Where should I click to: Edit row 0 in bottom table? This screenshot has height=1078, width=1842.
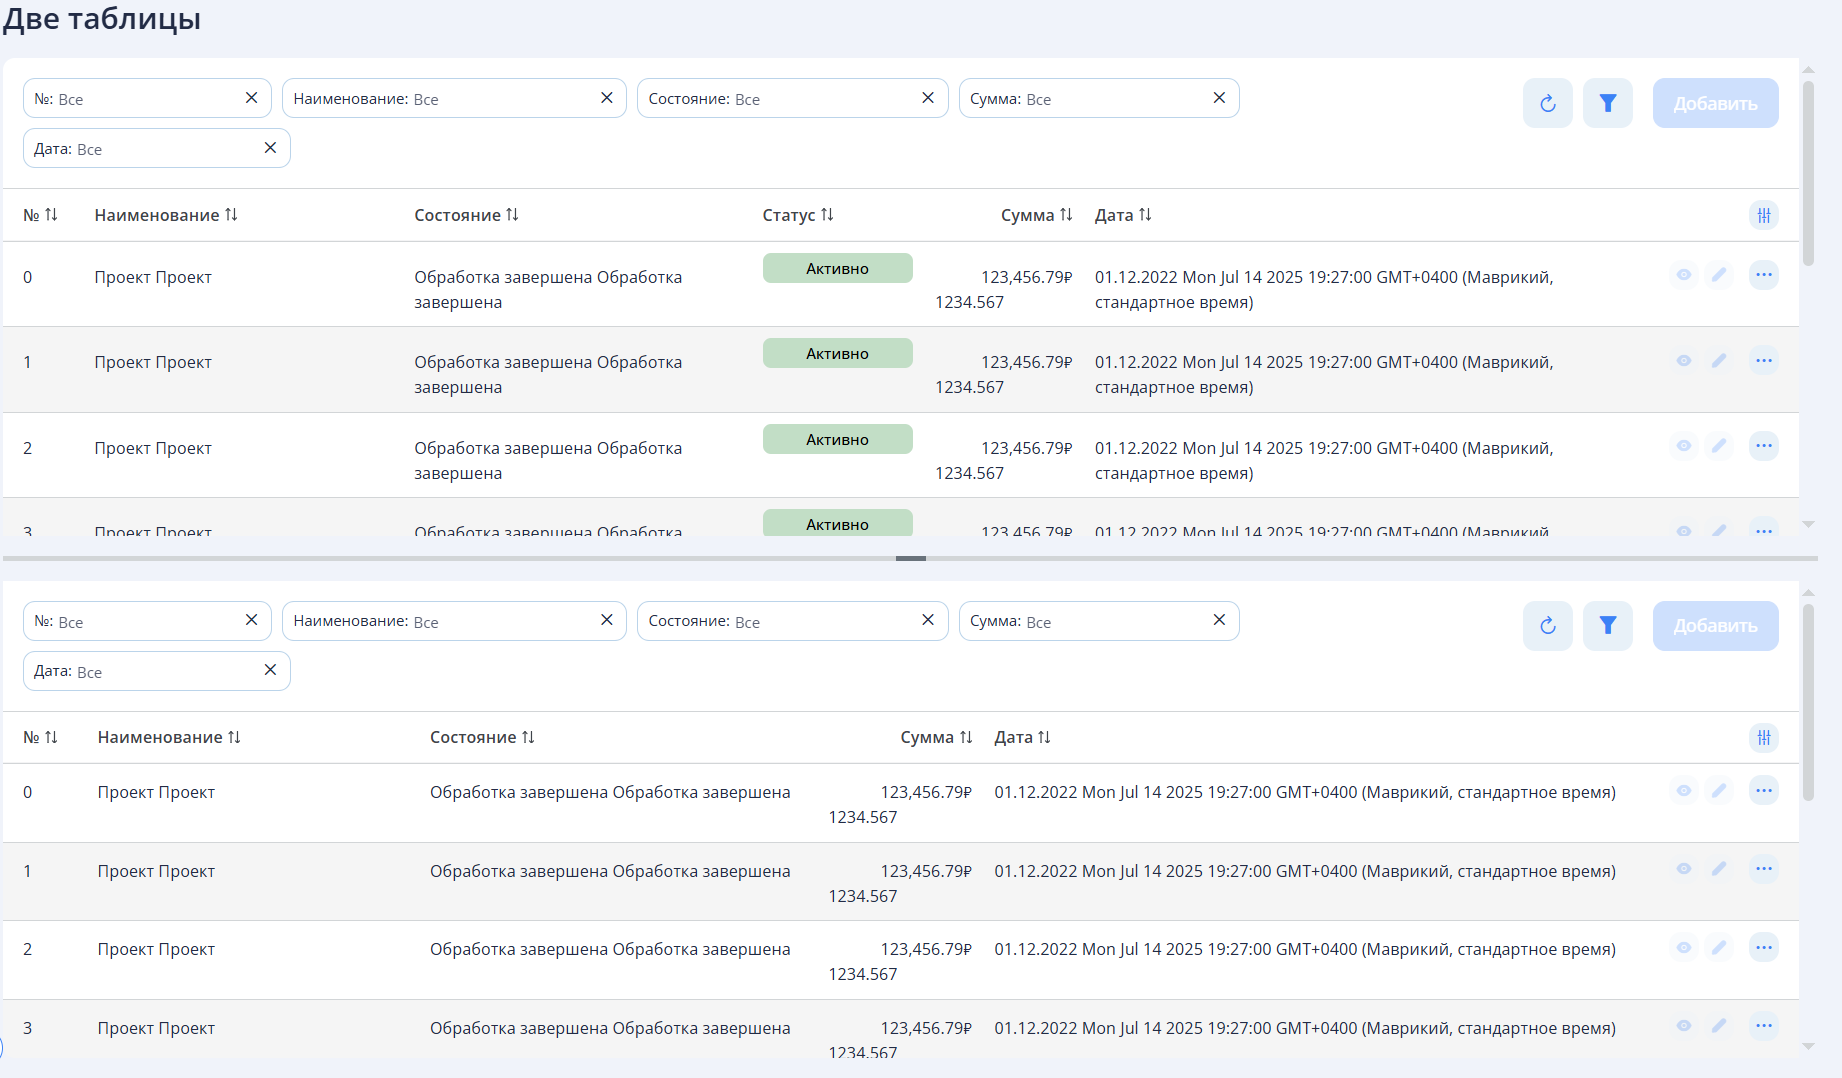coord(1719,791)
